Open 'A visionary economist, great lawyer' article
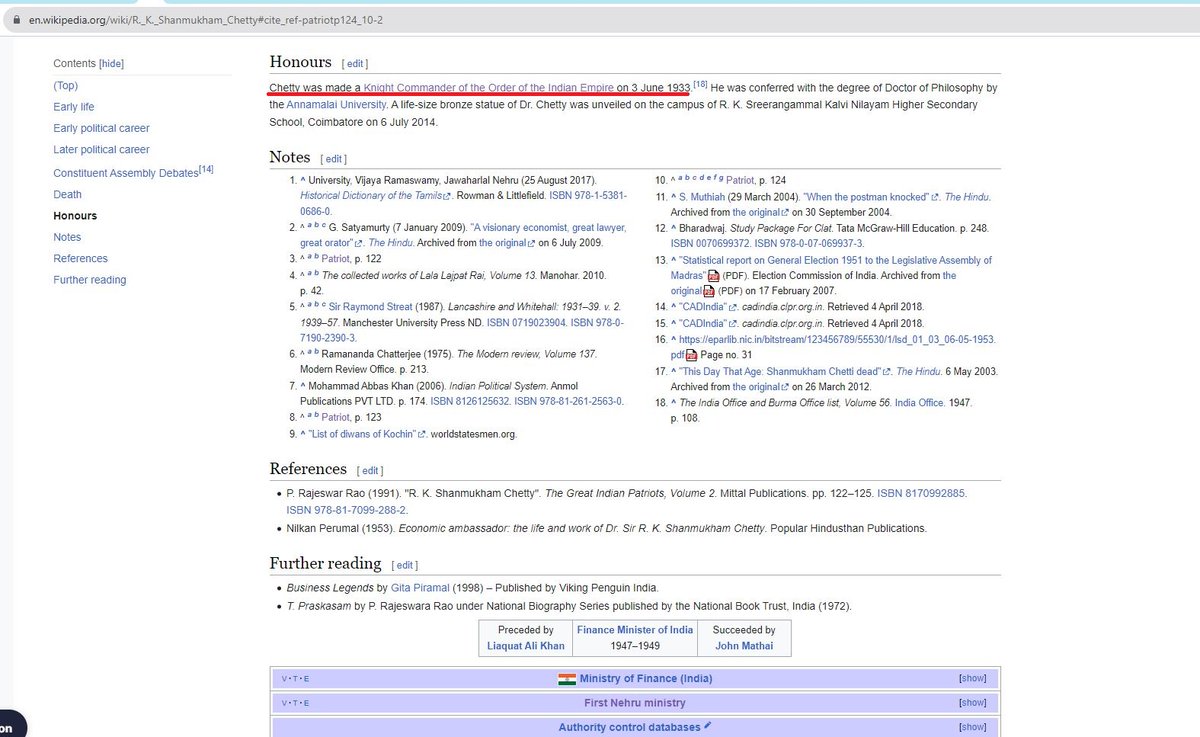 coord(549,228)
